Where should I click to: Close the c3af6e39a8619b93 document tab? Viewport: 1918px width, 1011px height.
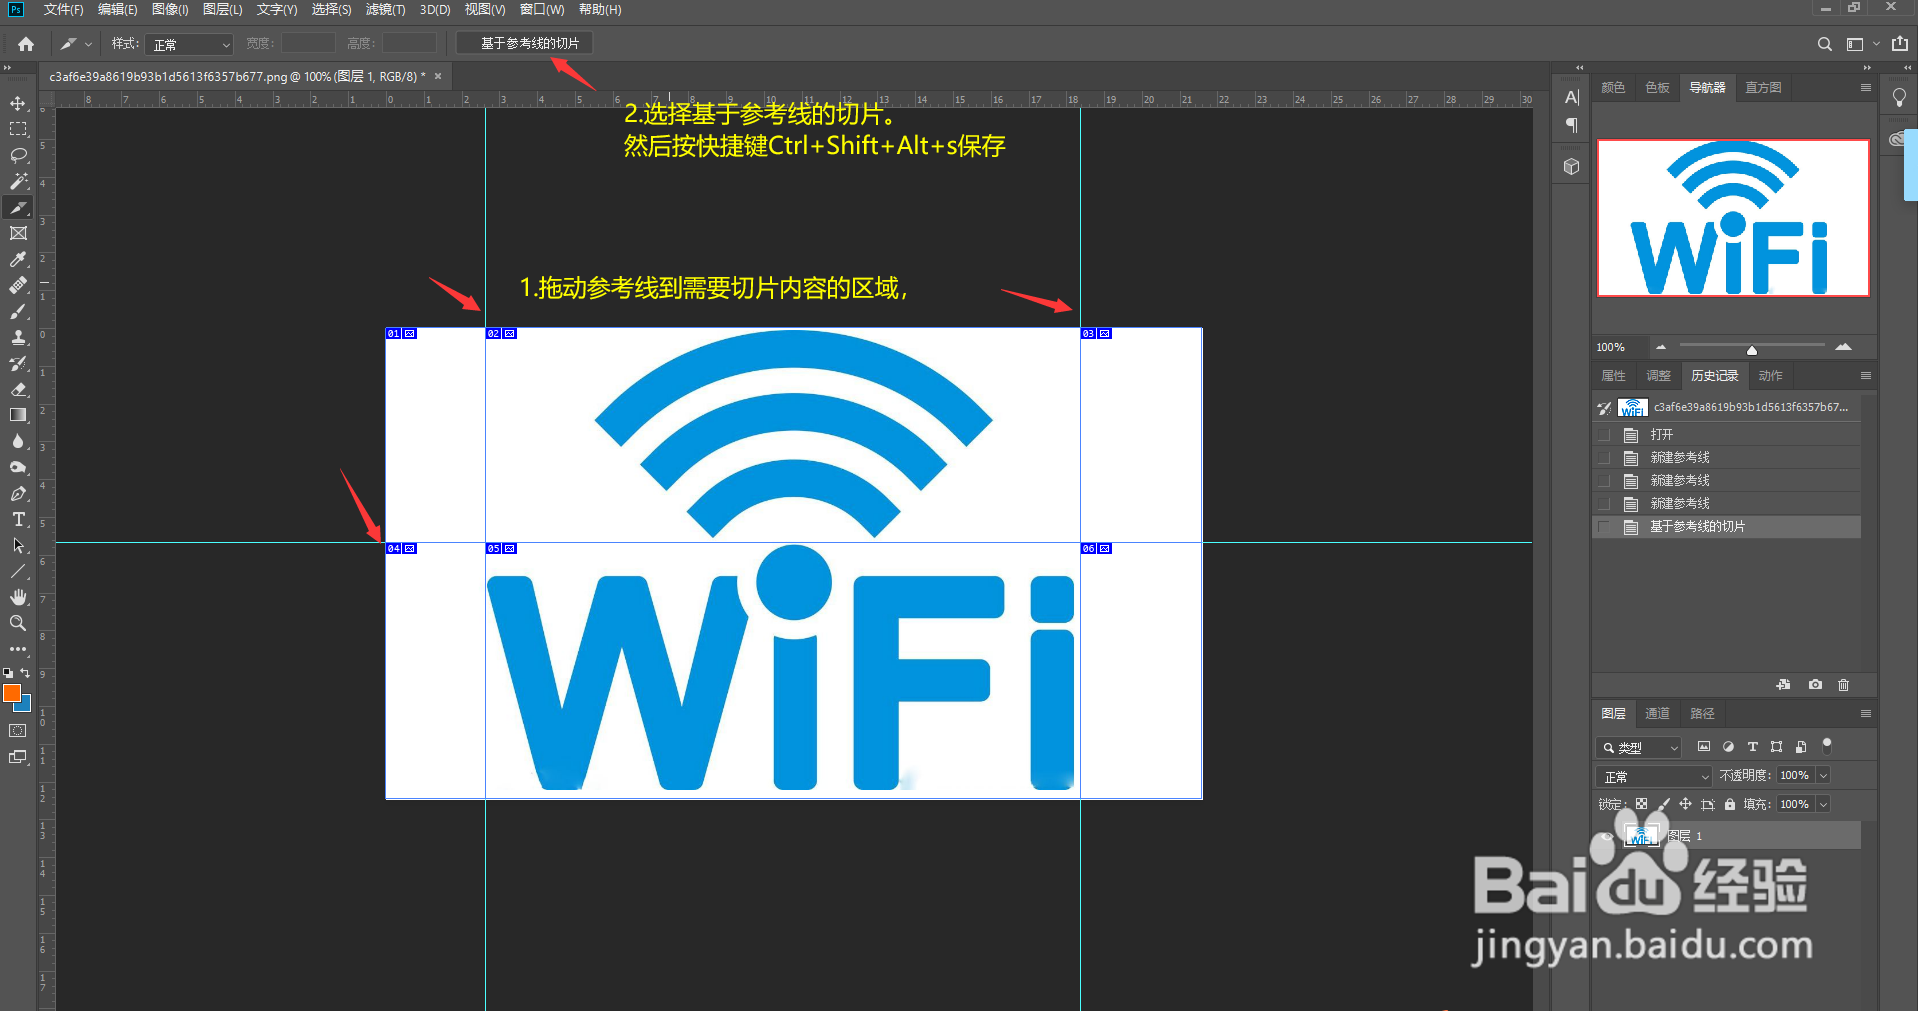[x=438, y=76]
